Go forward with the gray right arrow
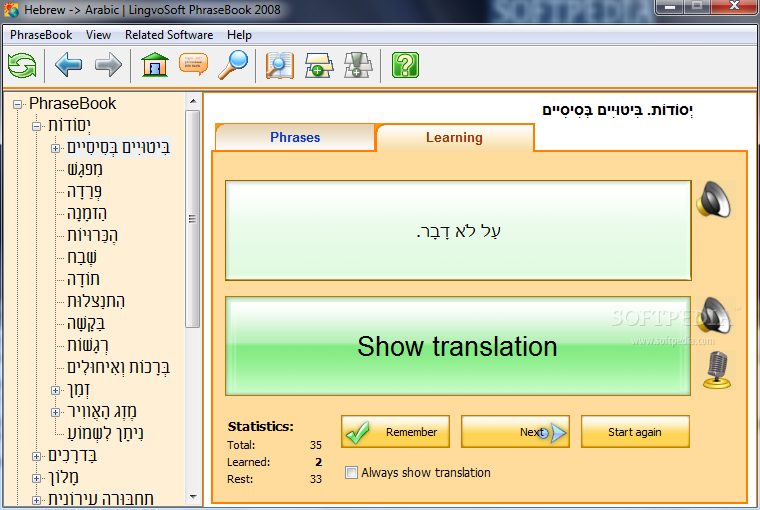Viewport: 760px width, 510px height. point(108,65)
